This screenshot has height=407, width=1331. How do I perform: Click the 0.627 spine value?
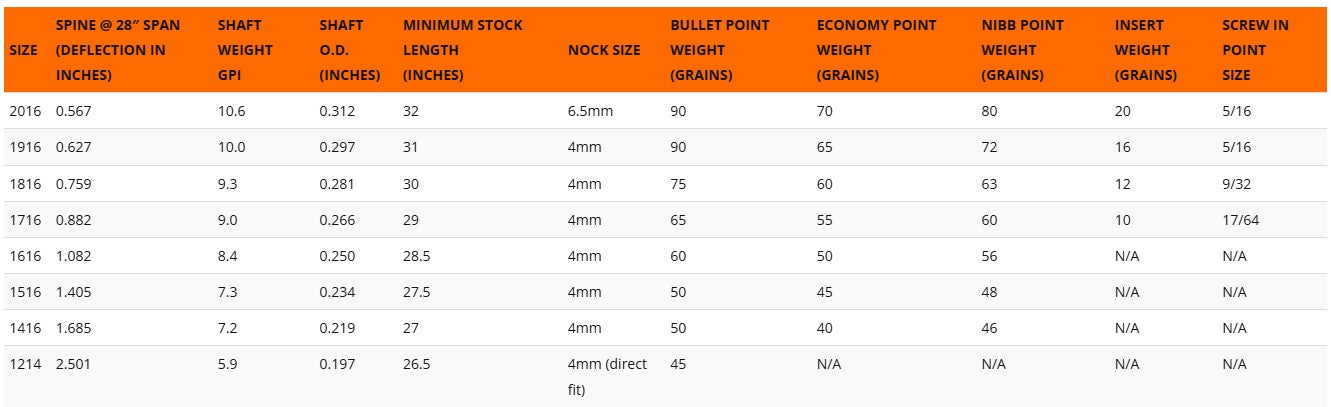tap(74, 147)
